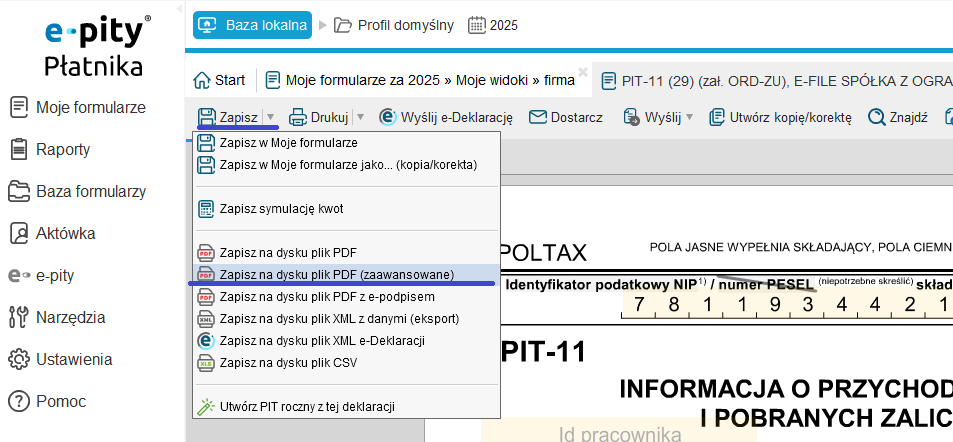Switch to the Start tab
The height and width of the screenshot is (442, 953).
(219, 80)
